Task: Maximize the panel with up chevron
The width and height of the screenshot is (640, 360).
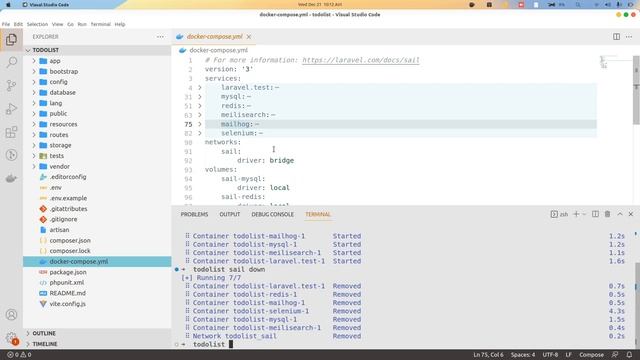Action: tap(620, 214)
